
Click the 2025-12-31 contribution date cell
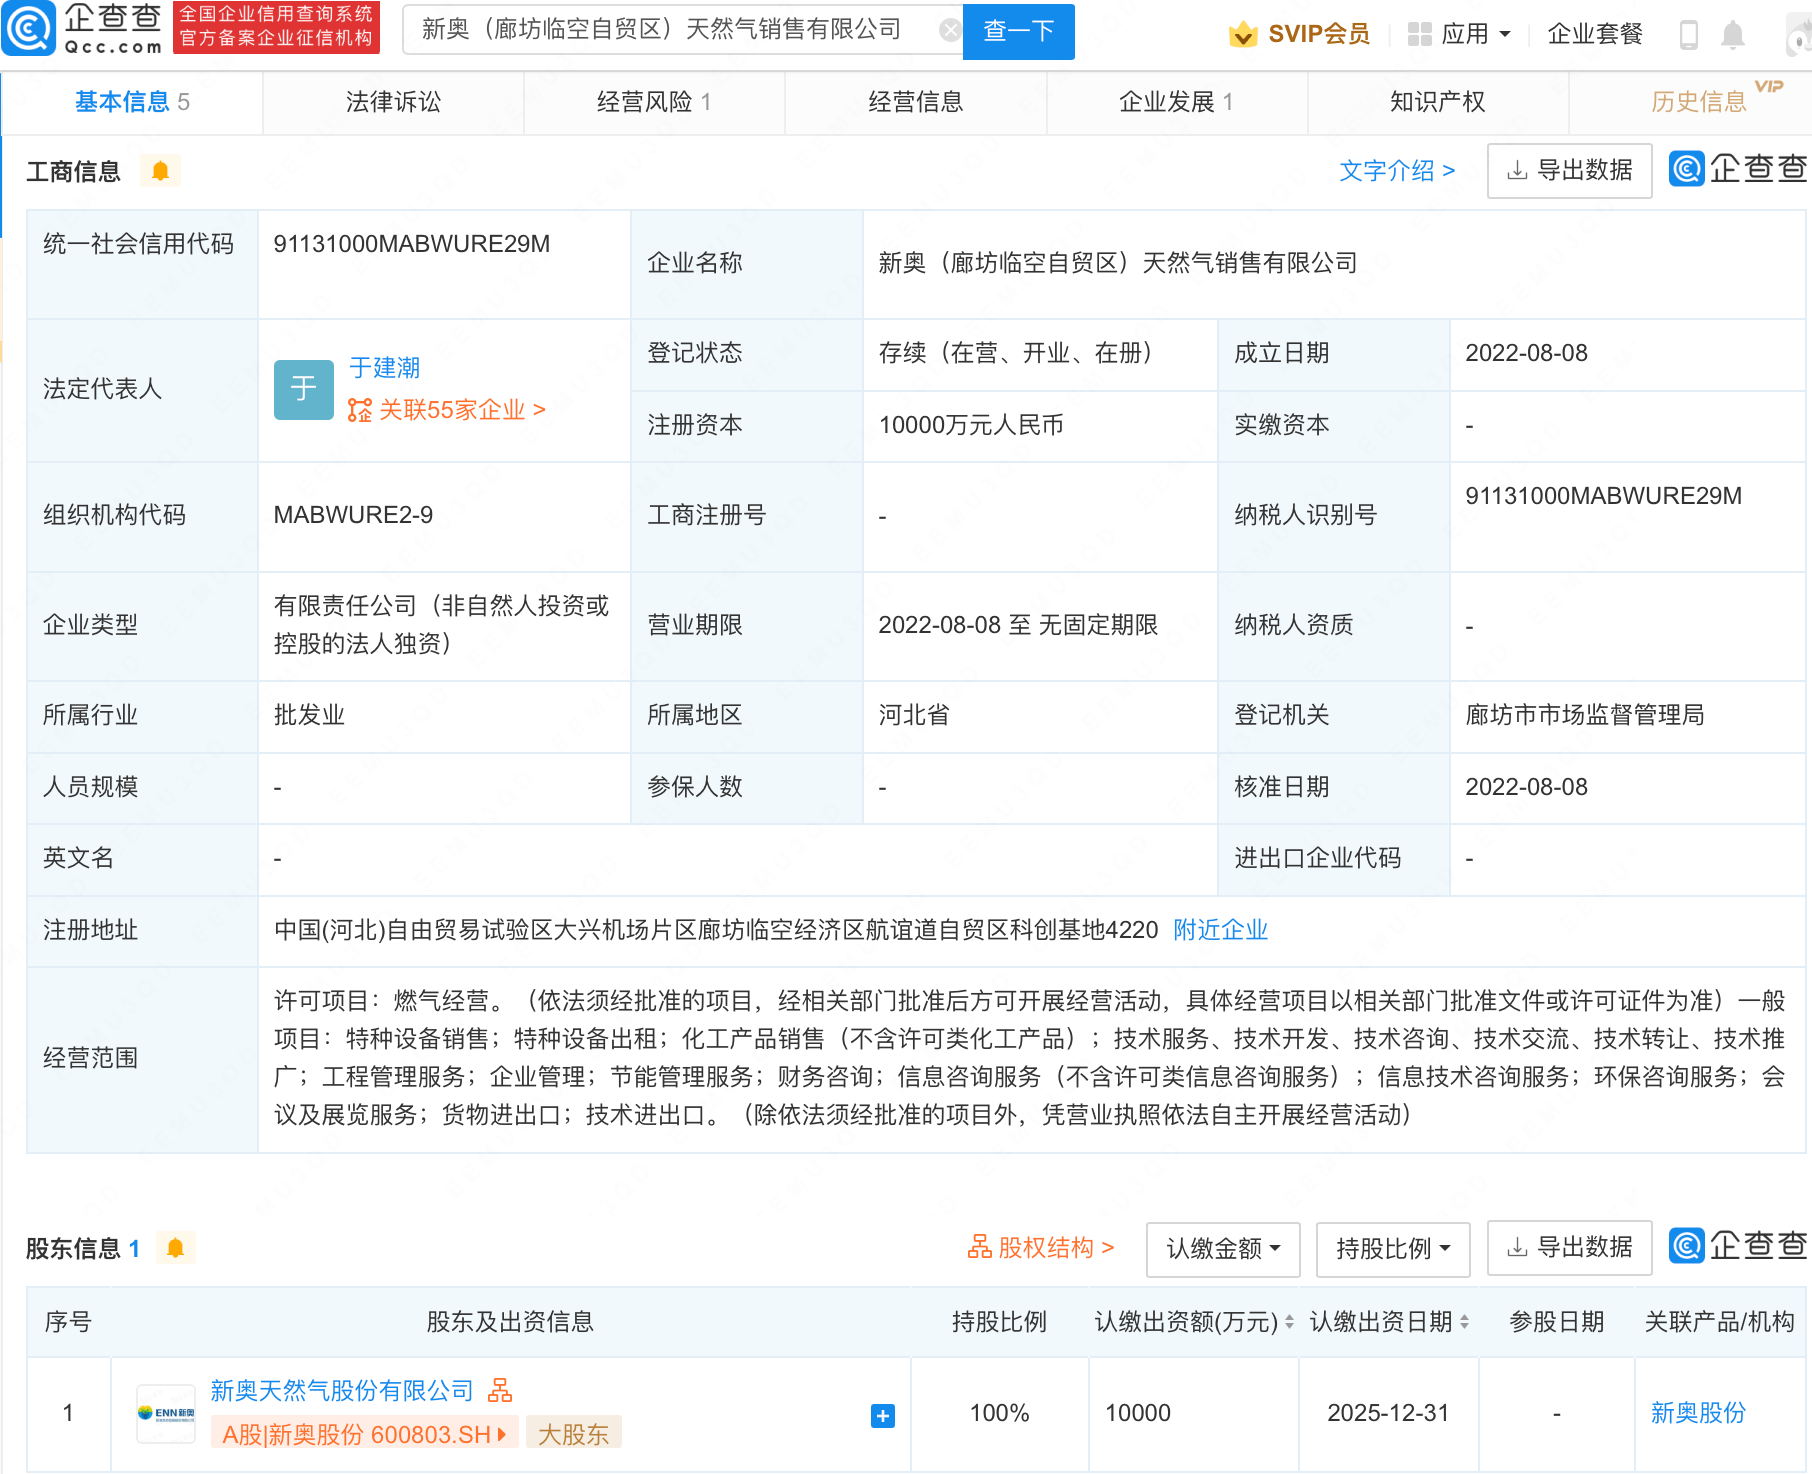[1387, 1413]
